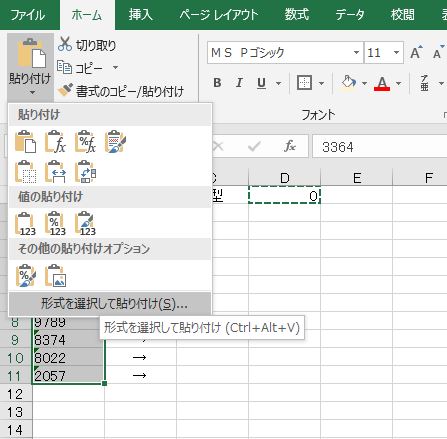The height and width of the screenshot is (439, 447).
Task: Click the cancel X in formula bar
Action: (x=218, y=146)
